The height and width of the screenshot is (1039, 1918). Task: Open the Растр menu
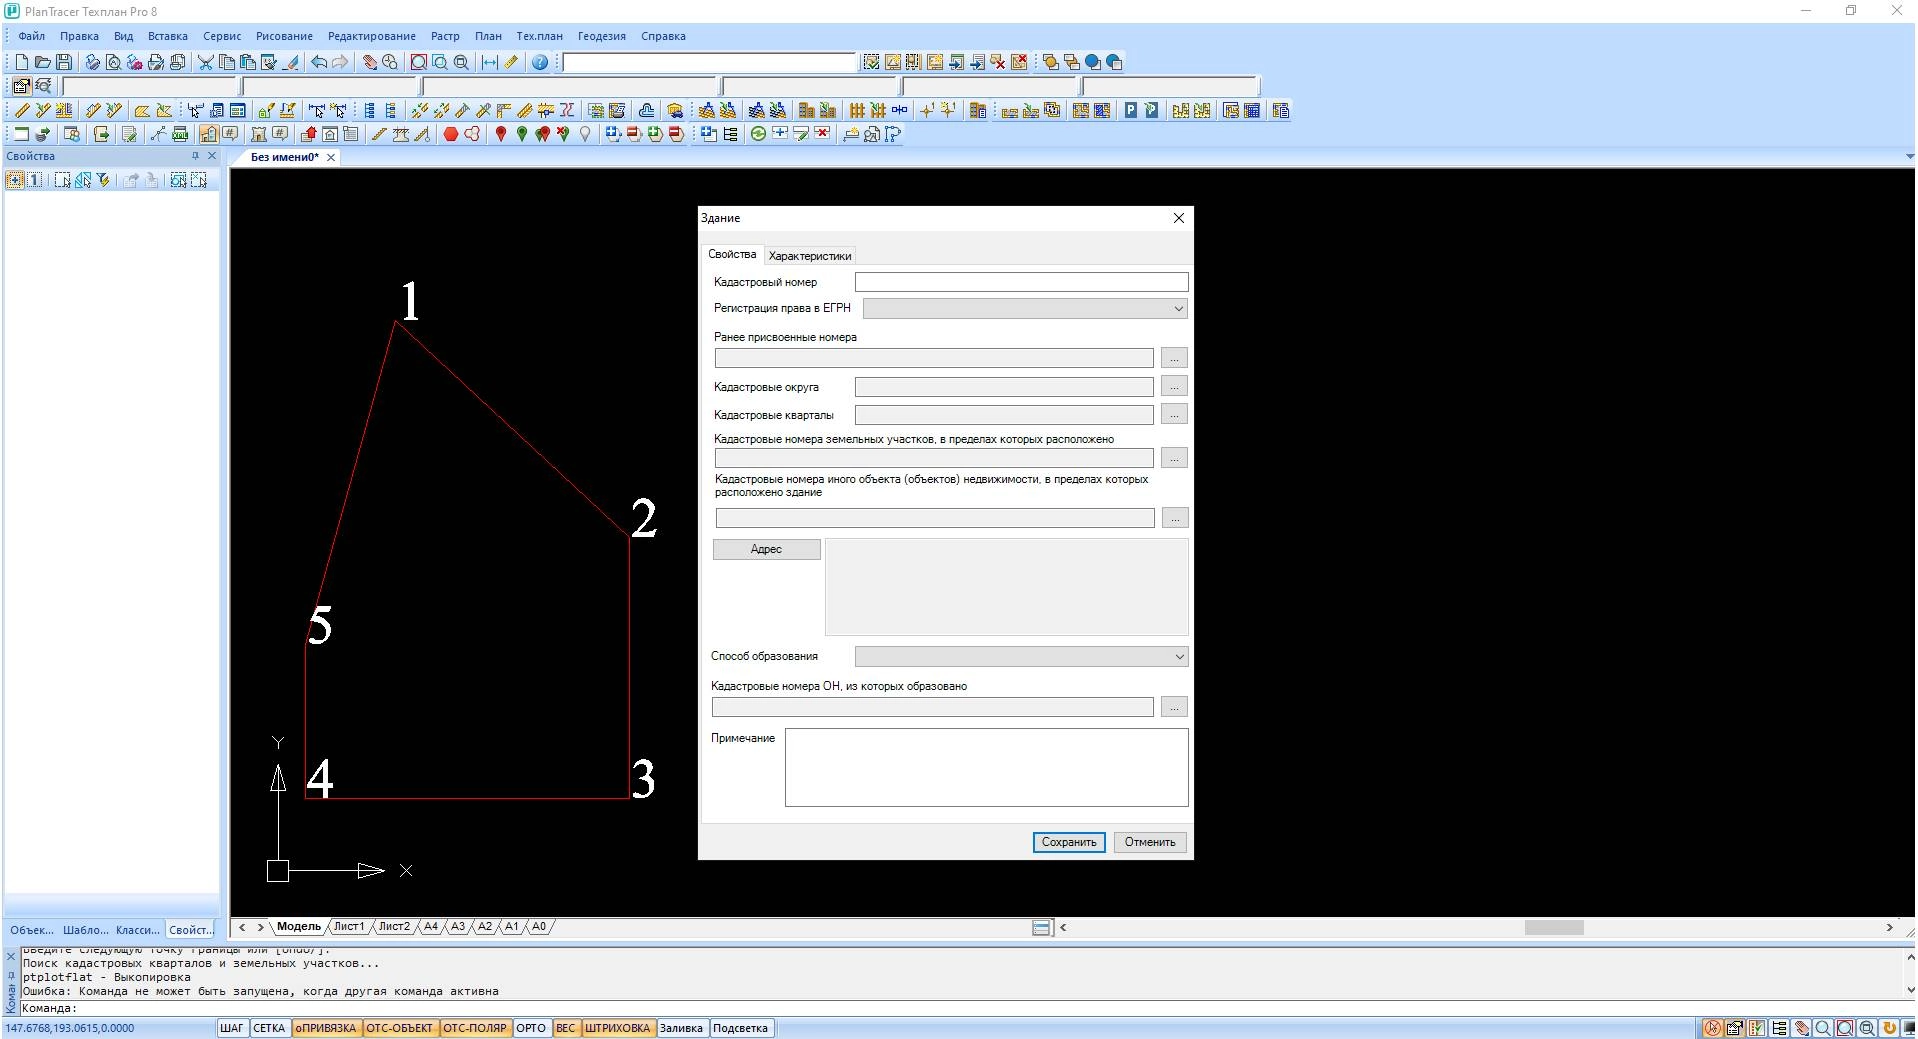[445, 36]
